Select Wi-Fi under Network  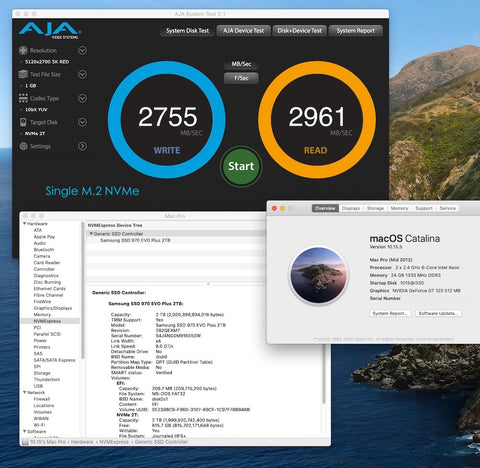pos(39,425)
